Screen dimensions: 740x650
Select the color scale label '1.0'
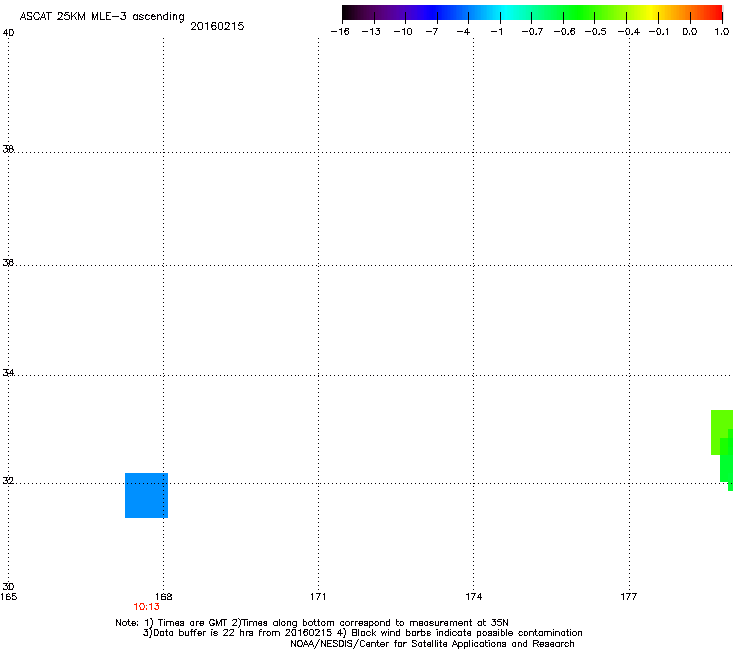pos(722,32)
